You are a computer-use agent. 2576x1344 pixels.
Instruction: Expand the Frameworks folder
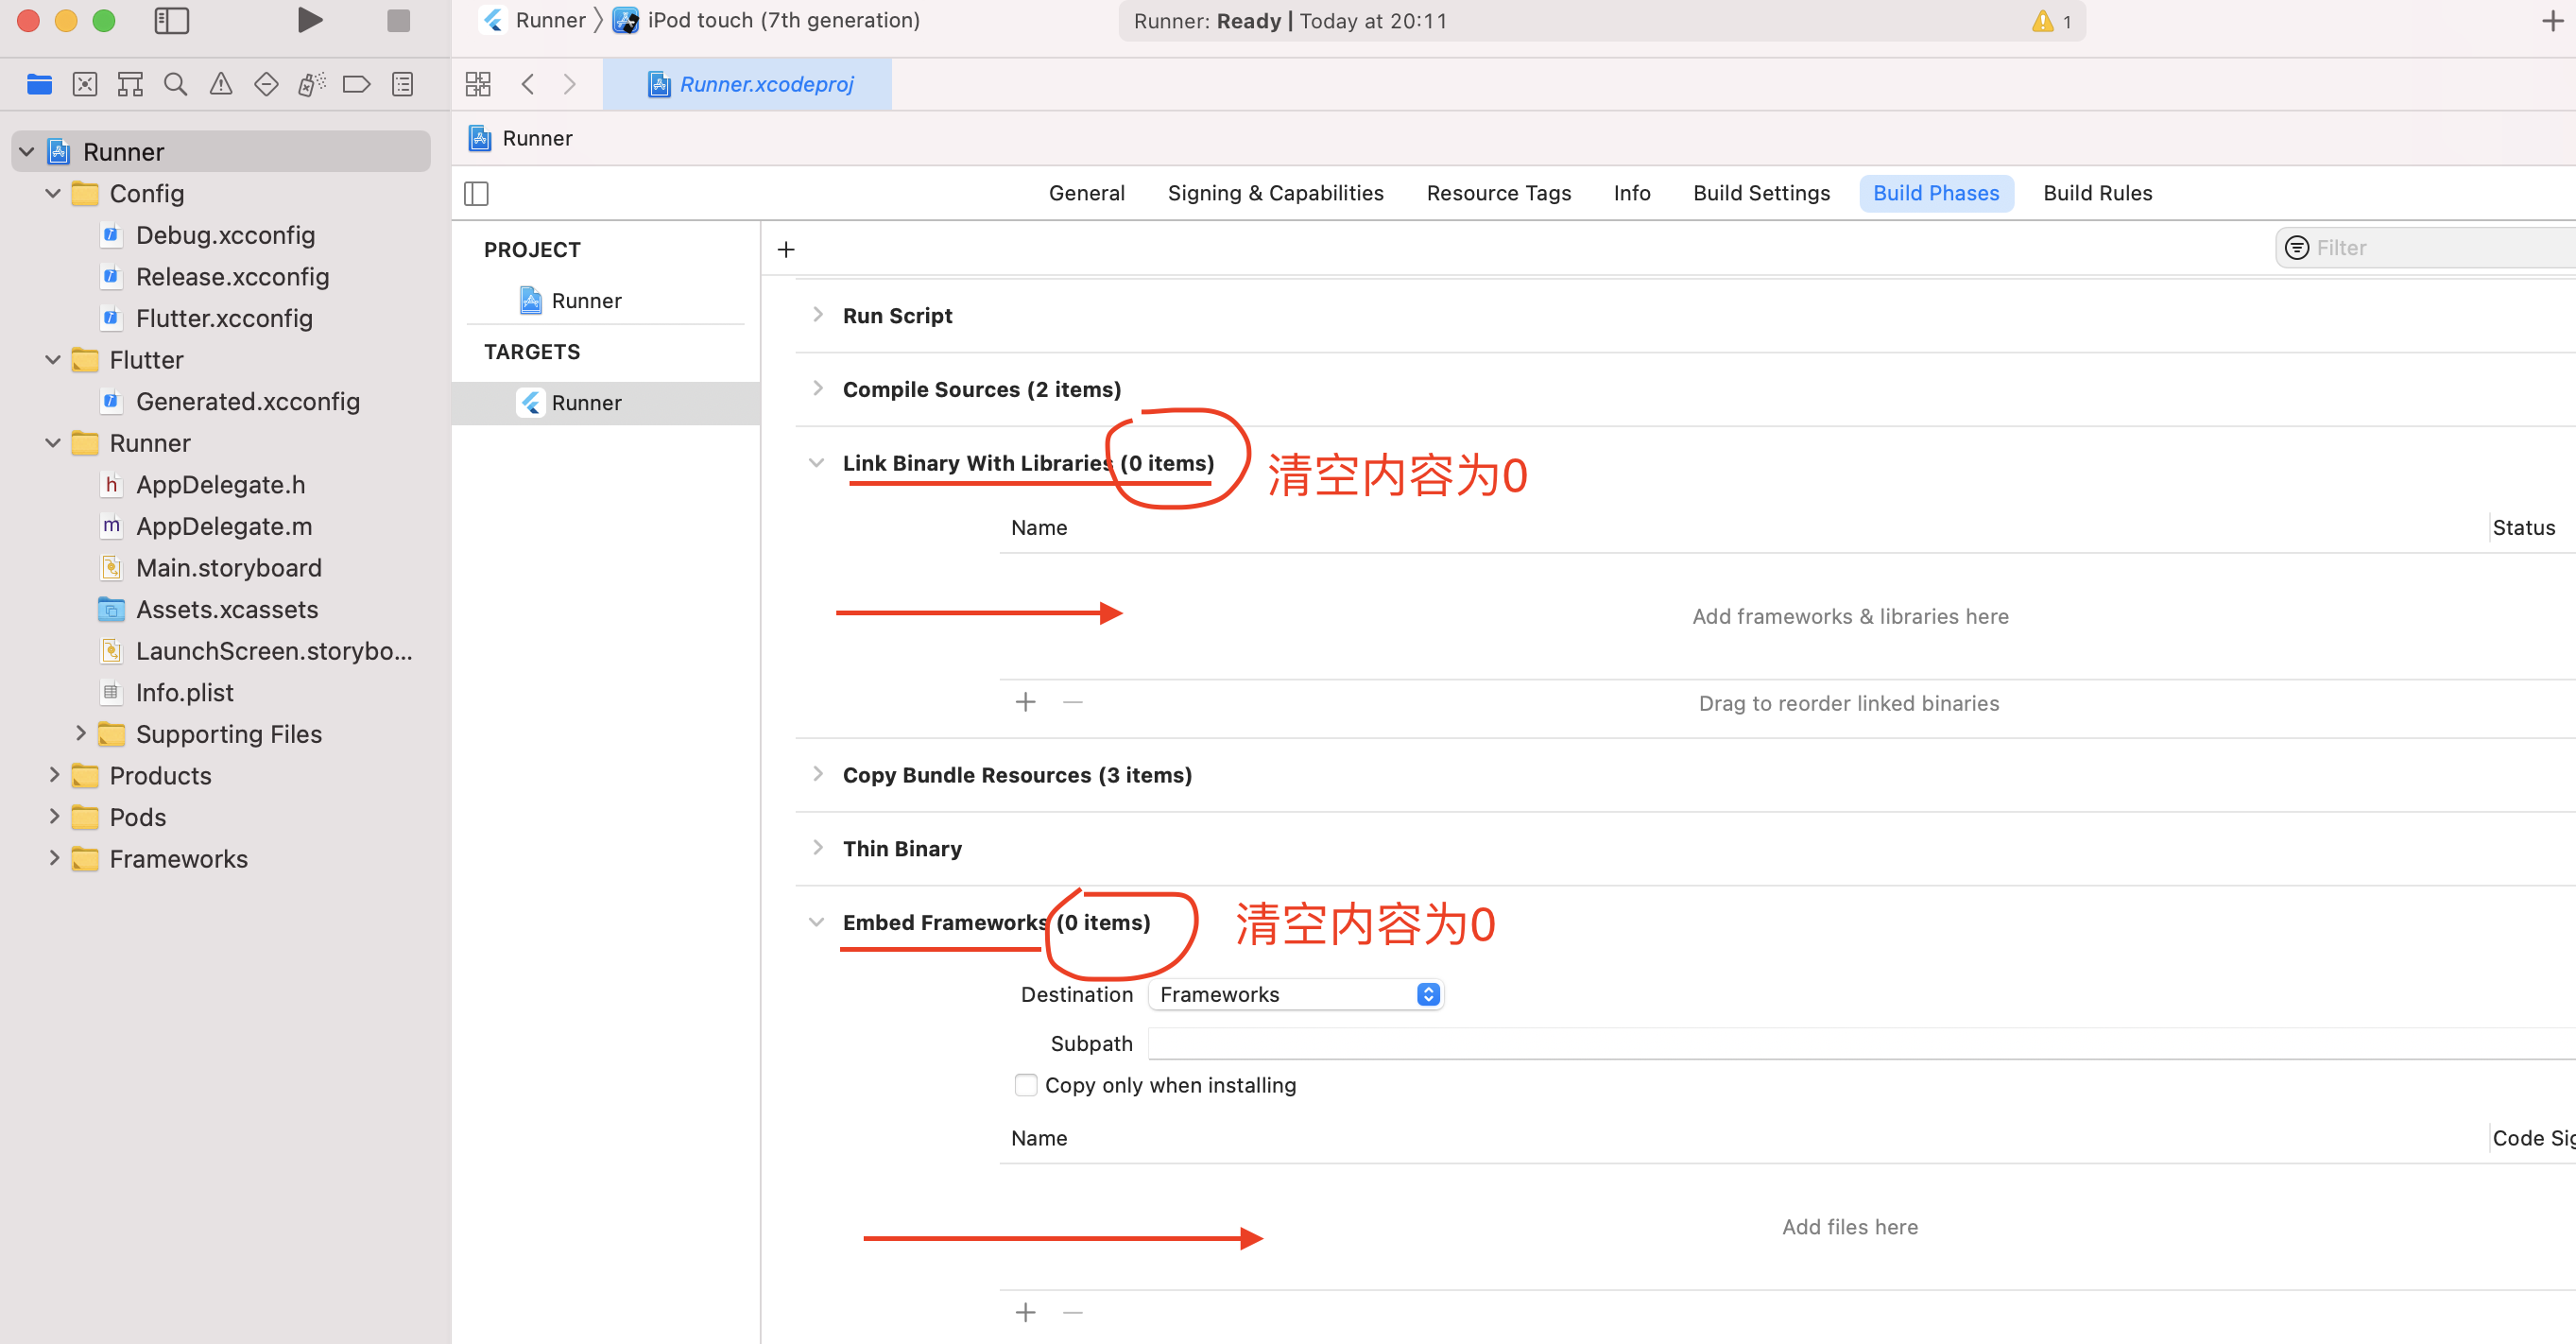point(54,858)
